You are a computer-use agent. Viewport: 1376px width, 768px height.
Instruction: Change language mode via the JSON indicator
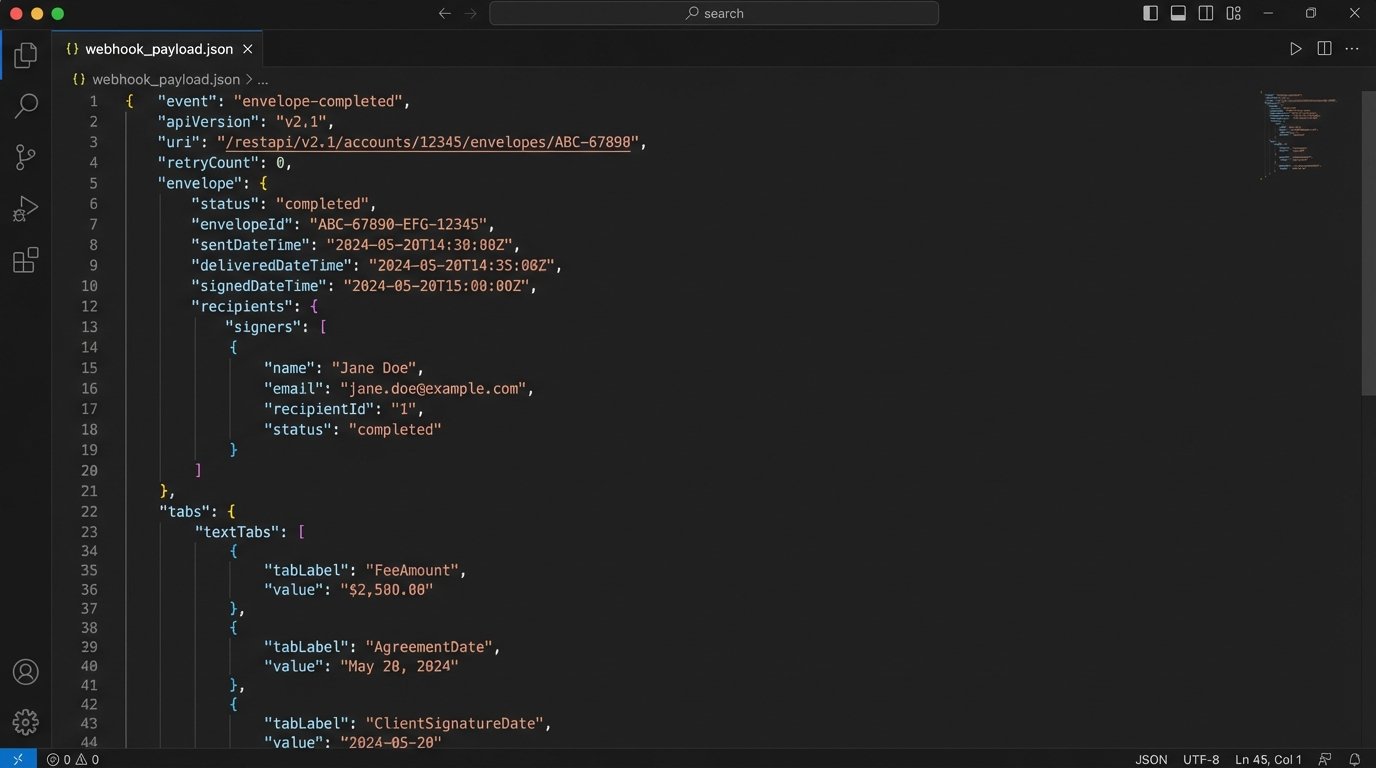point(1151,759)
